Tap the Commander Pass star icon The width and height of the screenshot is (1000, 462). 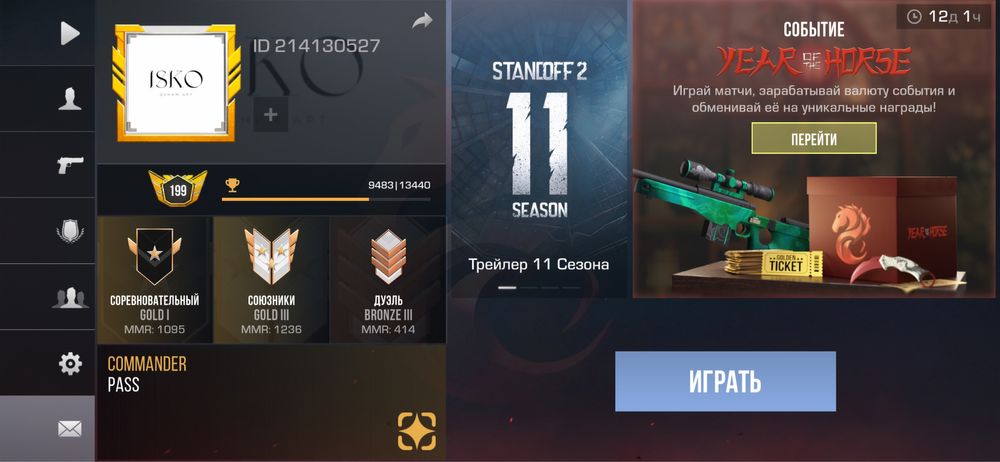417,431
